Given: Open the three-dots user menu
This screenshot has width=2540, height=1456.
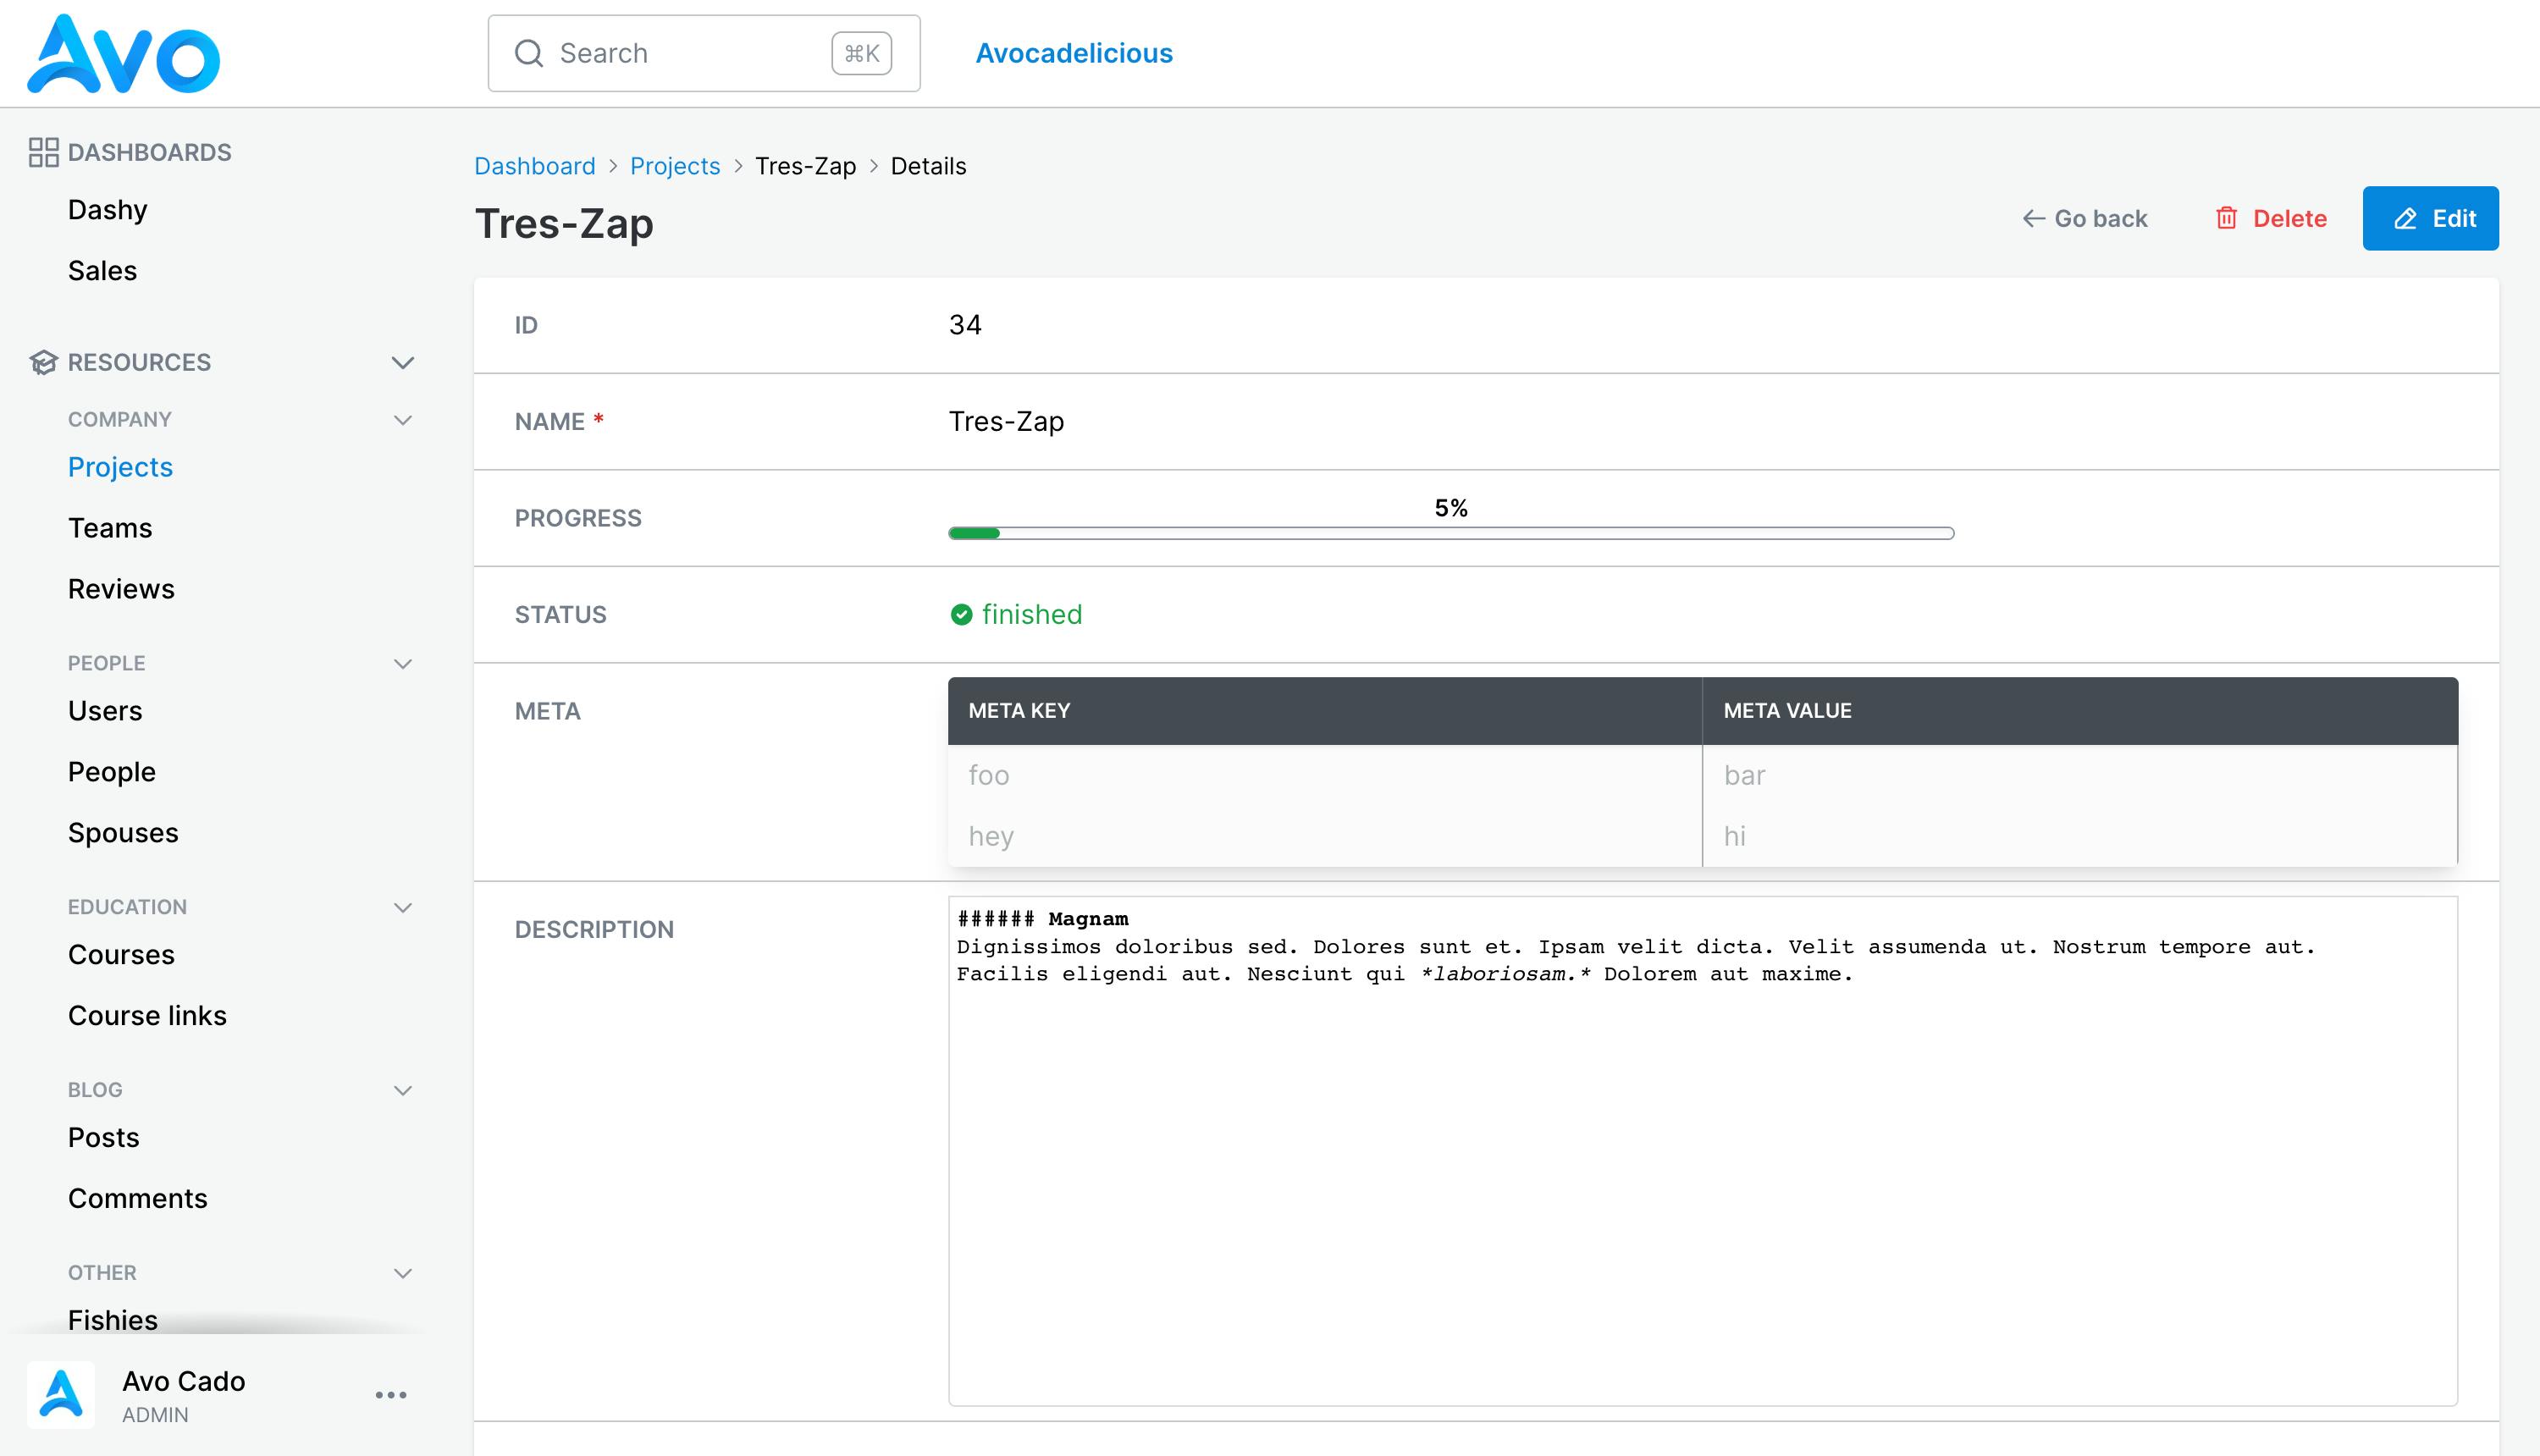Looking at the screenshot, I should pyautogui.click(x=391, y=1395).
